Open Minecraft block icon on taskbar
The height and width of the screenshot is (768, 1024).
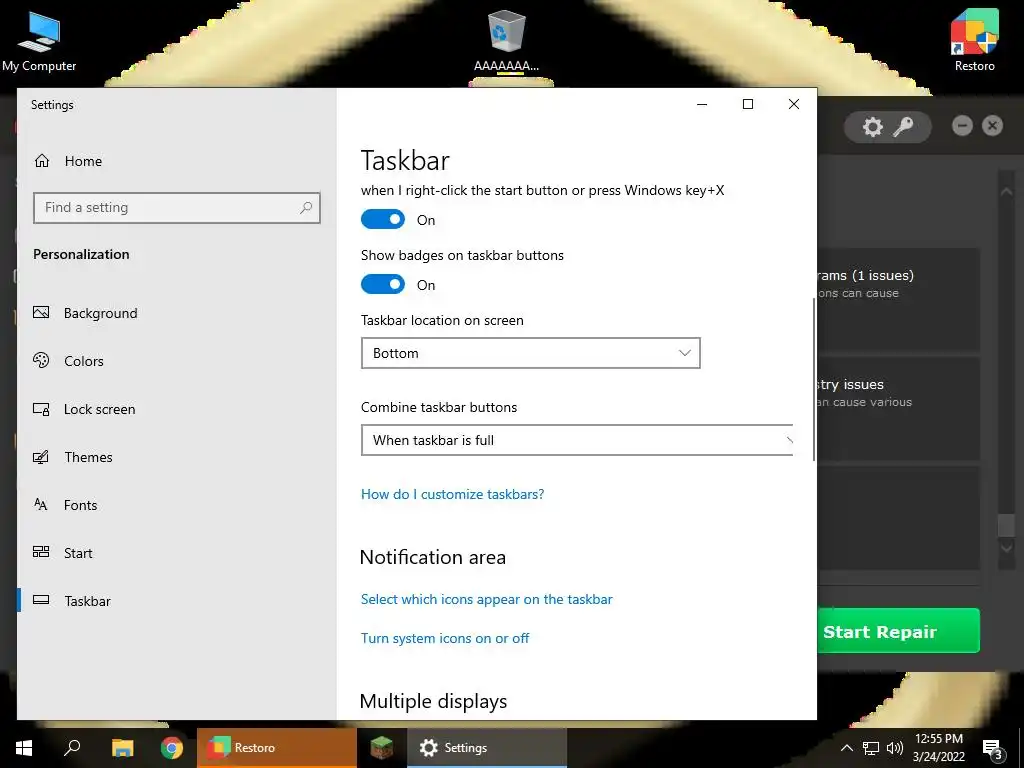[382, 748]
